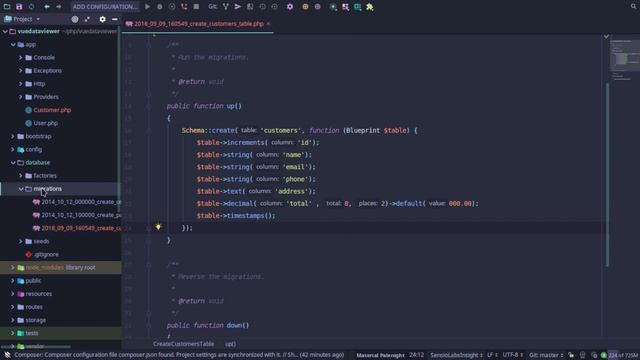Click the Open folder icon in main toolbar
The image size is (640, 360).
pyautogui.click(x=7, y=7)
